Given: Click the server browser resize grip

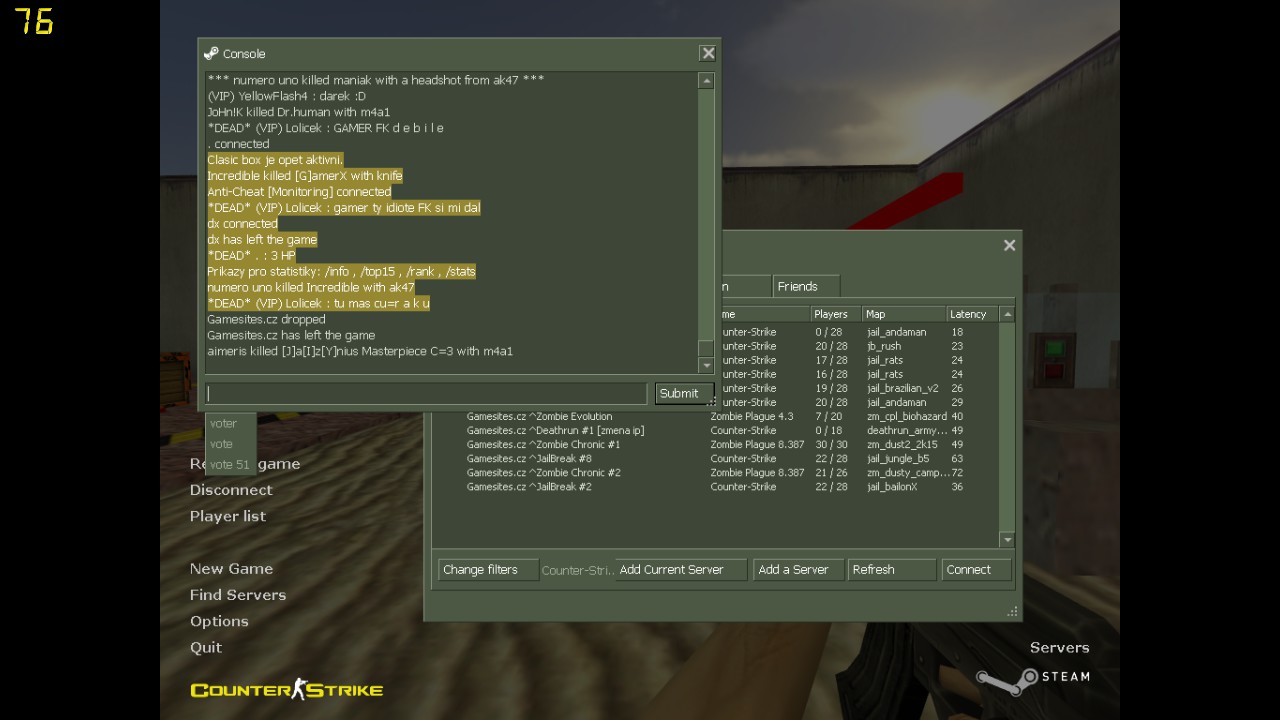Looking at the screenshot, I should point(1013,611).
